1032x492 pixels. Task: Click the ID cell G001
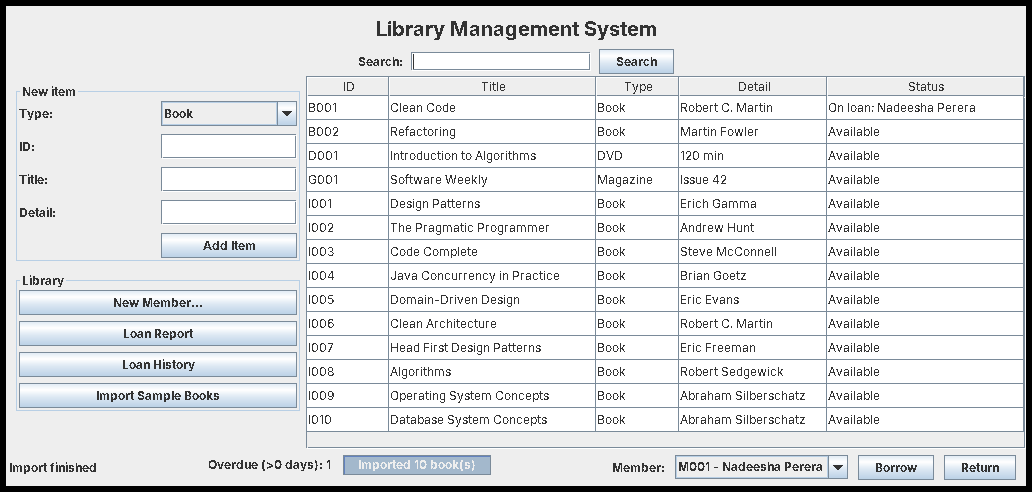tap(348, 180)
